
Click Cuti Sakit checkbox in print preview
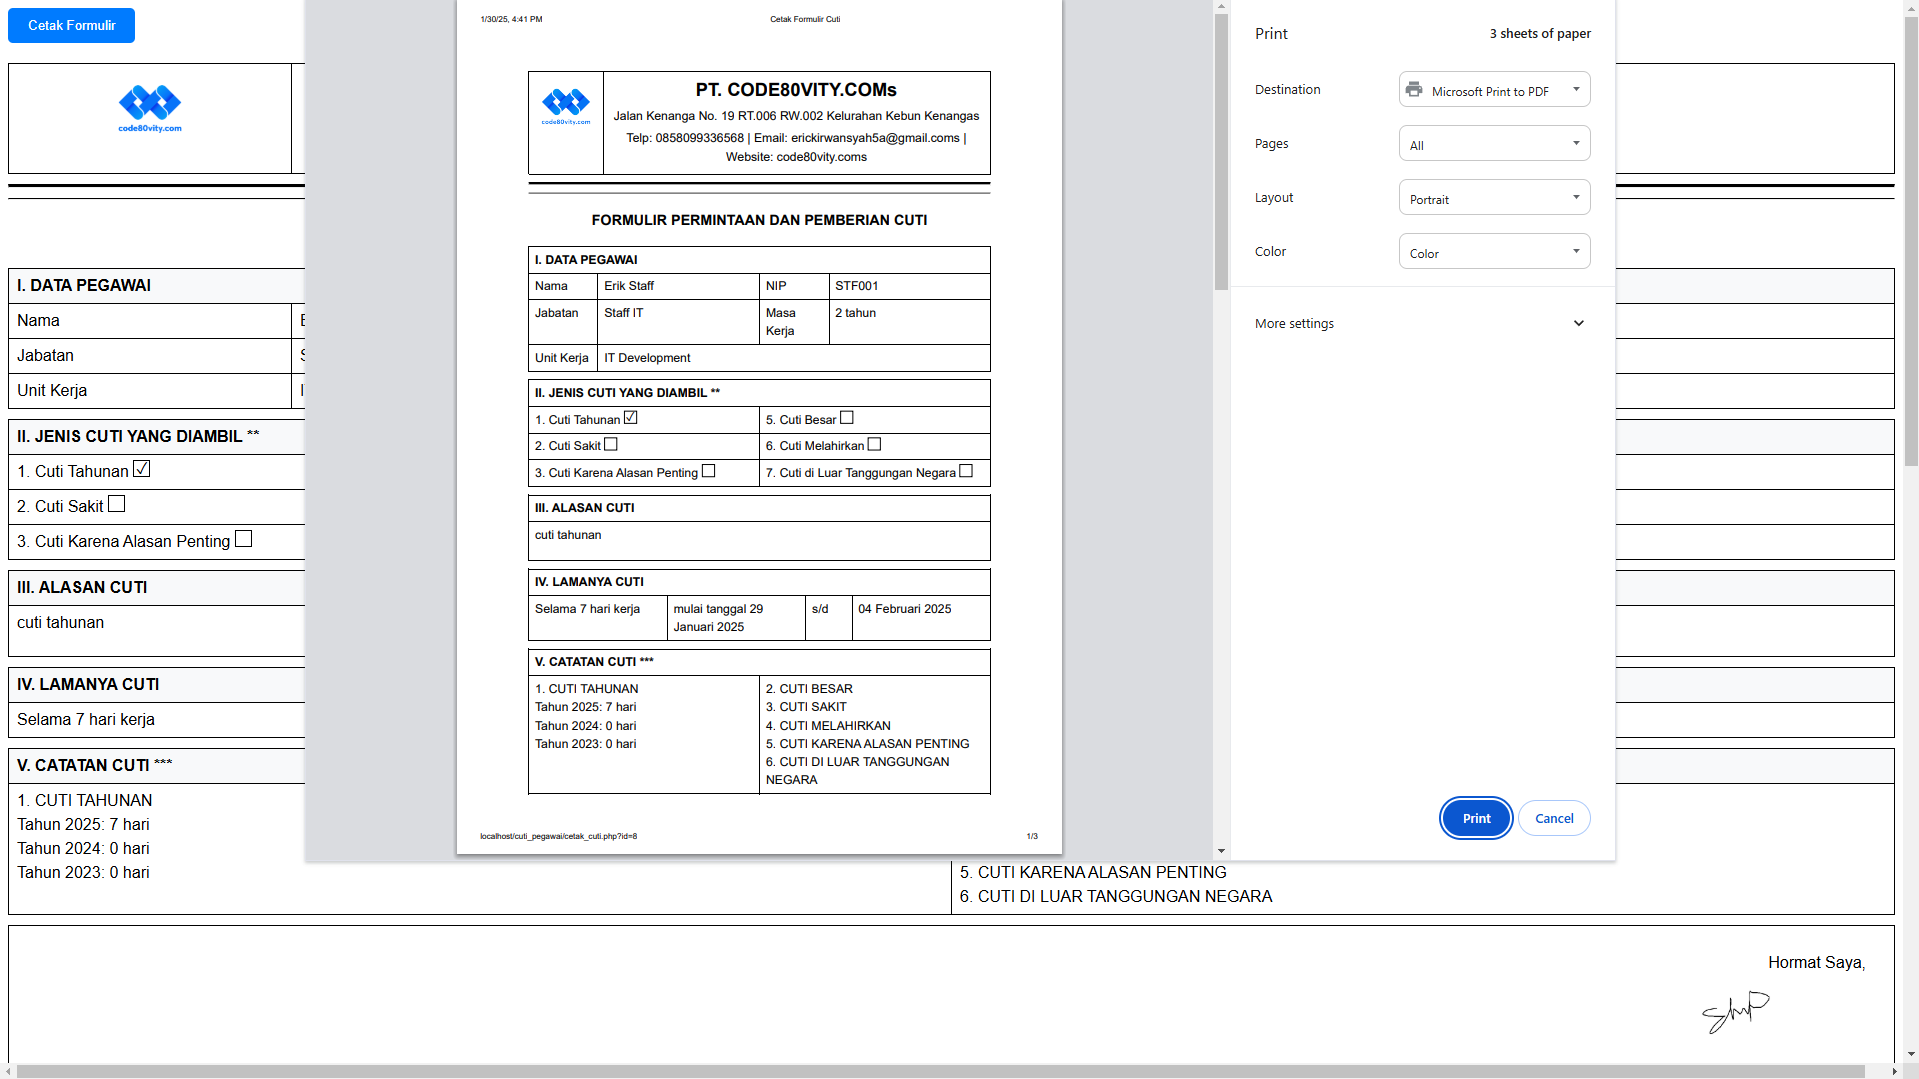[610, 444]
